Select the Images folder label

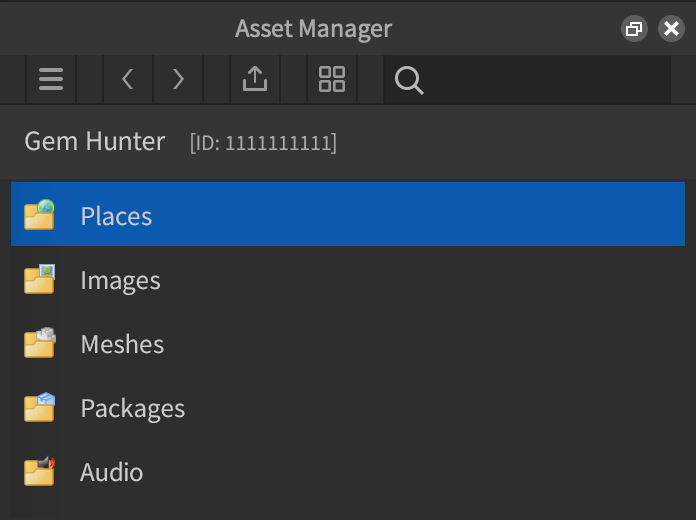[x=120, y=281]
